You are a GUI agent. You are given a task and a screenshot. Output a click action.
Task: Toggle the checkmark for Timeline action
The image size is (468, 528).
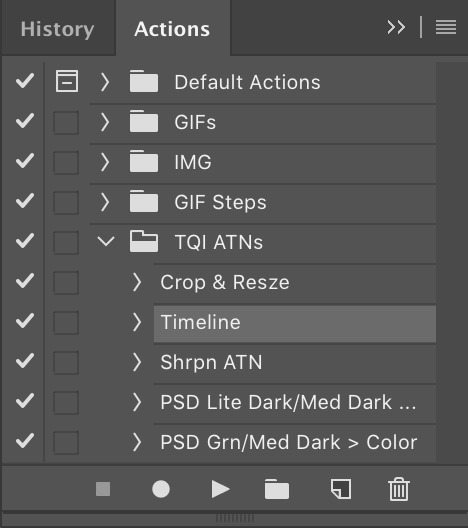[25, 321]
